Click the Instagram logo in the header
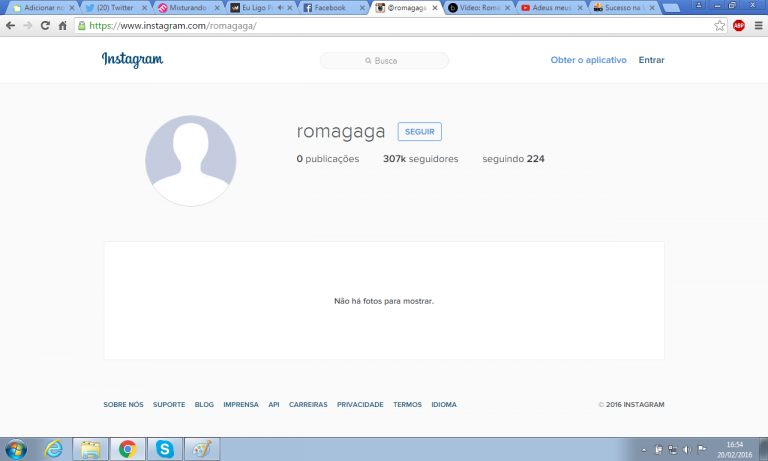The width and height of the screenshot is (768, 461). coord(132,60)
